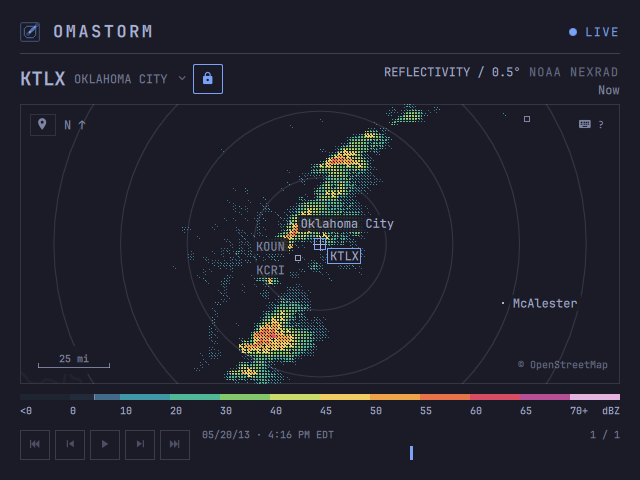Click the McAlester city label
This screenshot has width=640, height=480.
pos(545,303)
